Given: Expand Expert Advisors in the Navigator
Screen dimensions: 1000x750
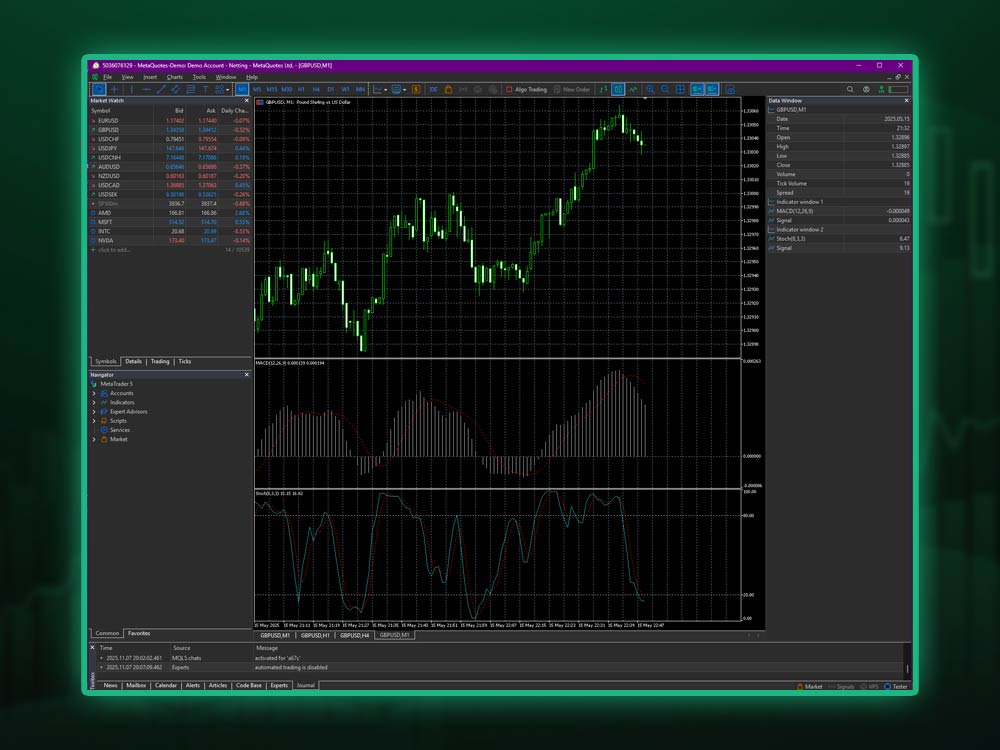Looking at the screenshot, I should (94, 411).
